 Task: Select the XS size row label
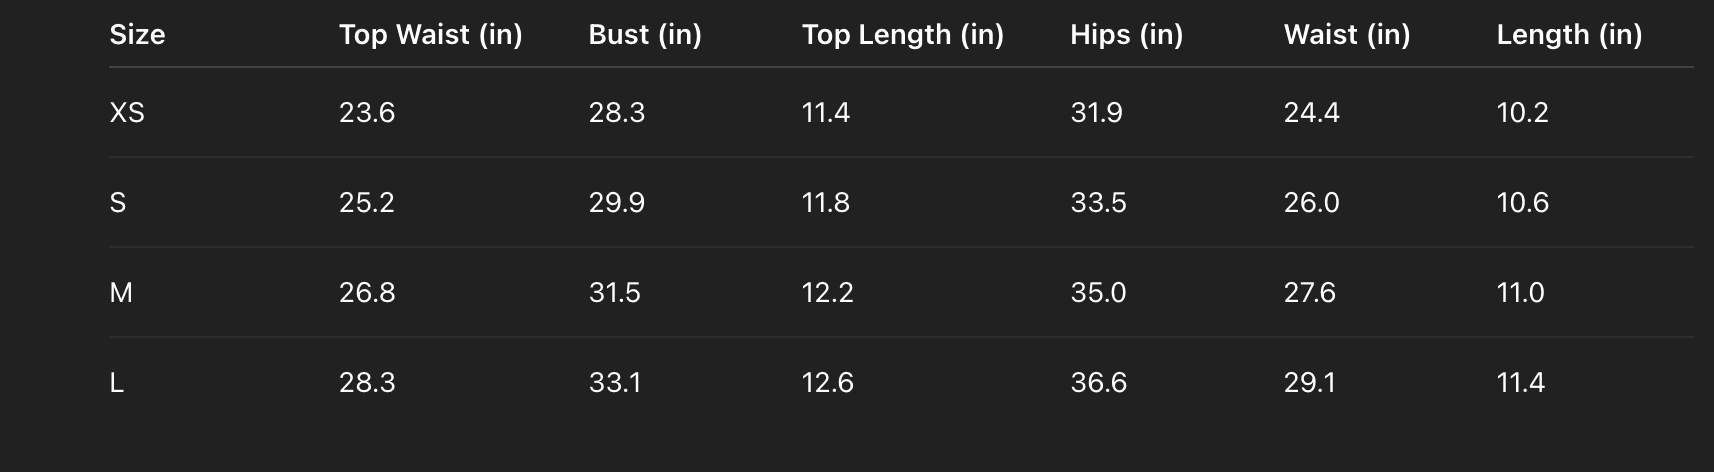(127, 113)
